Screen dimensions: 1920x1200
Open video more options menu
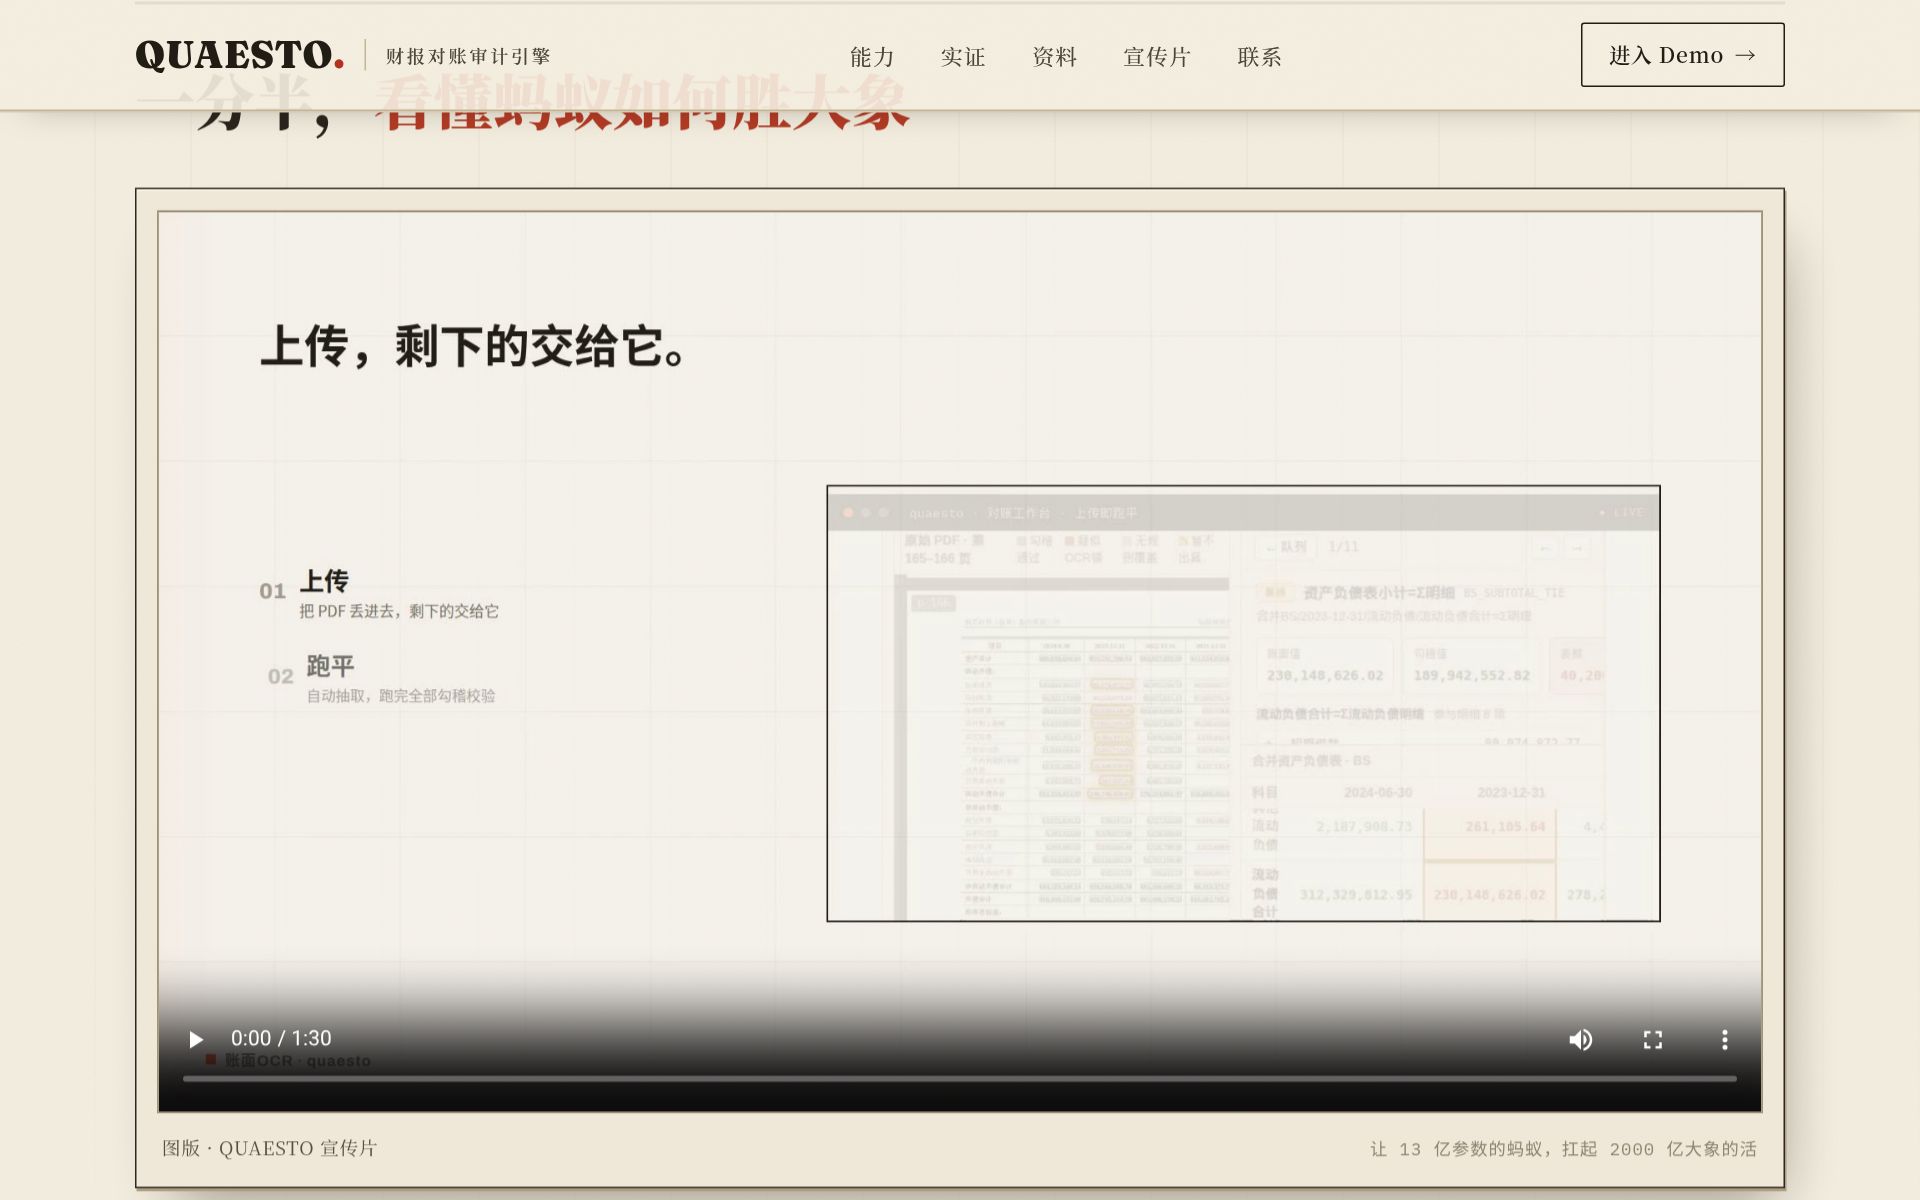click(x=1724, y=1040)
